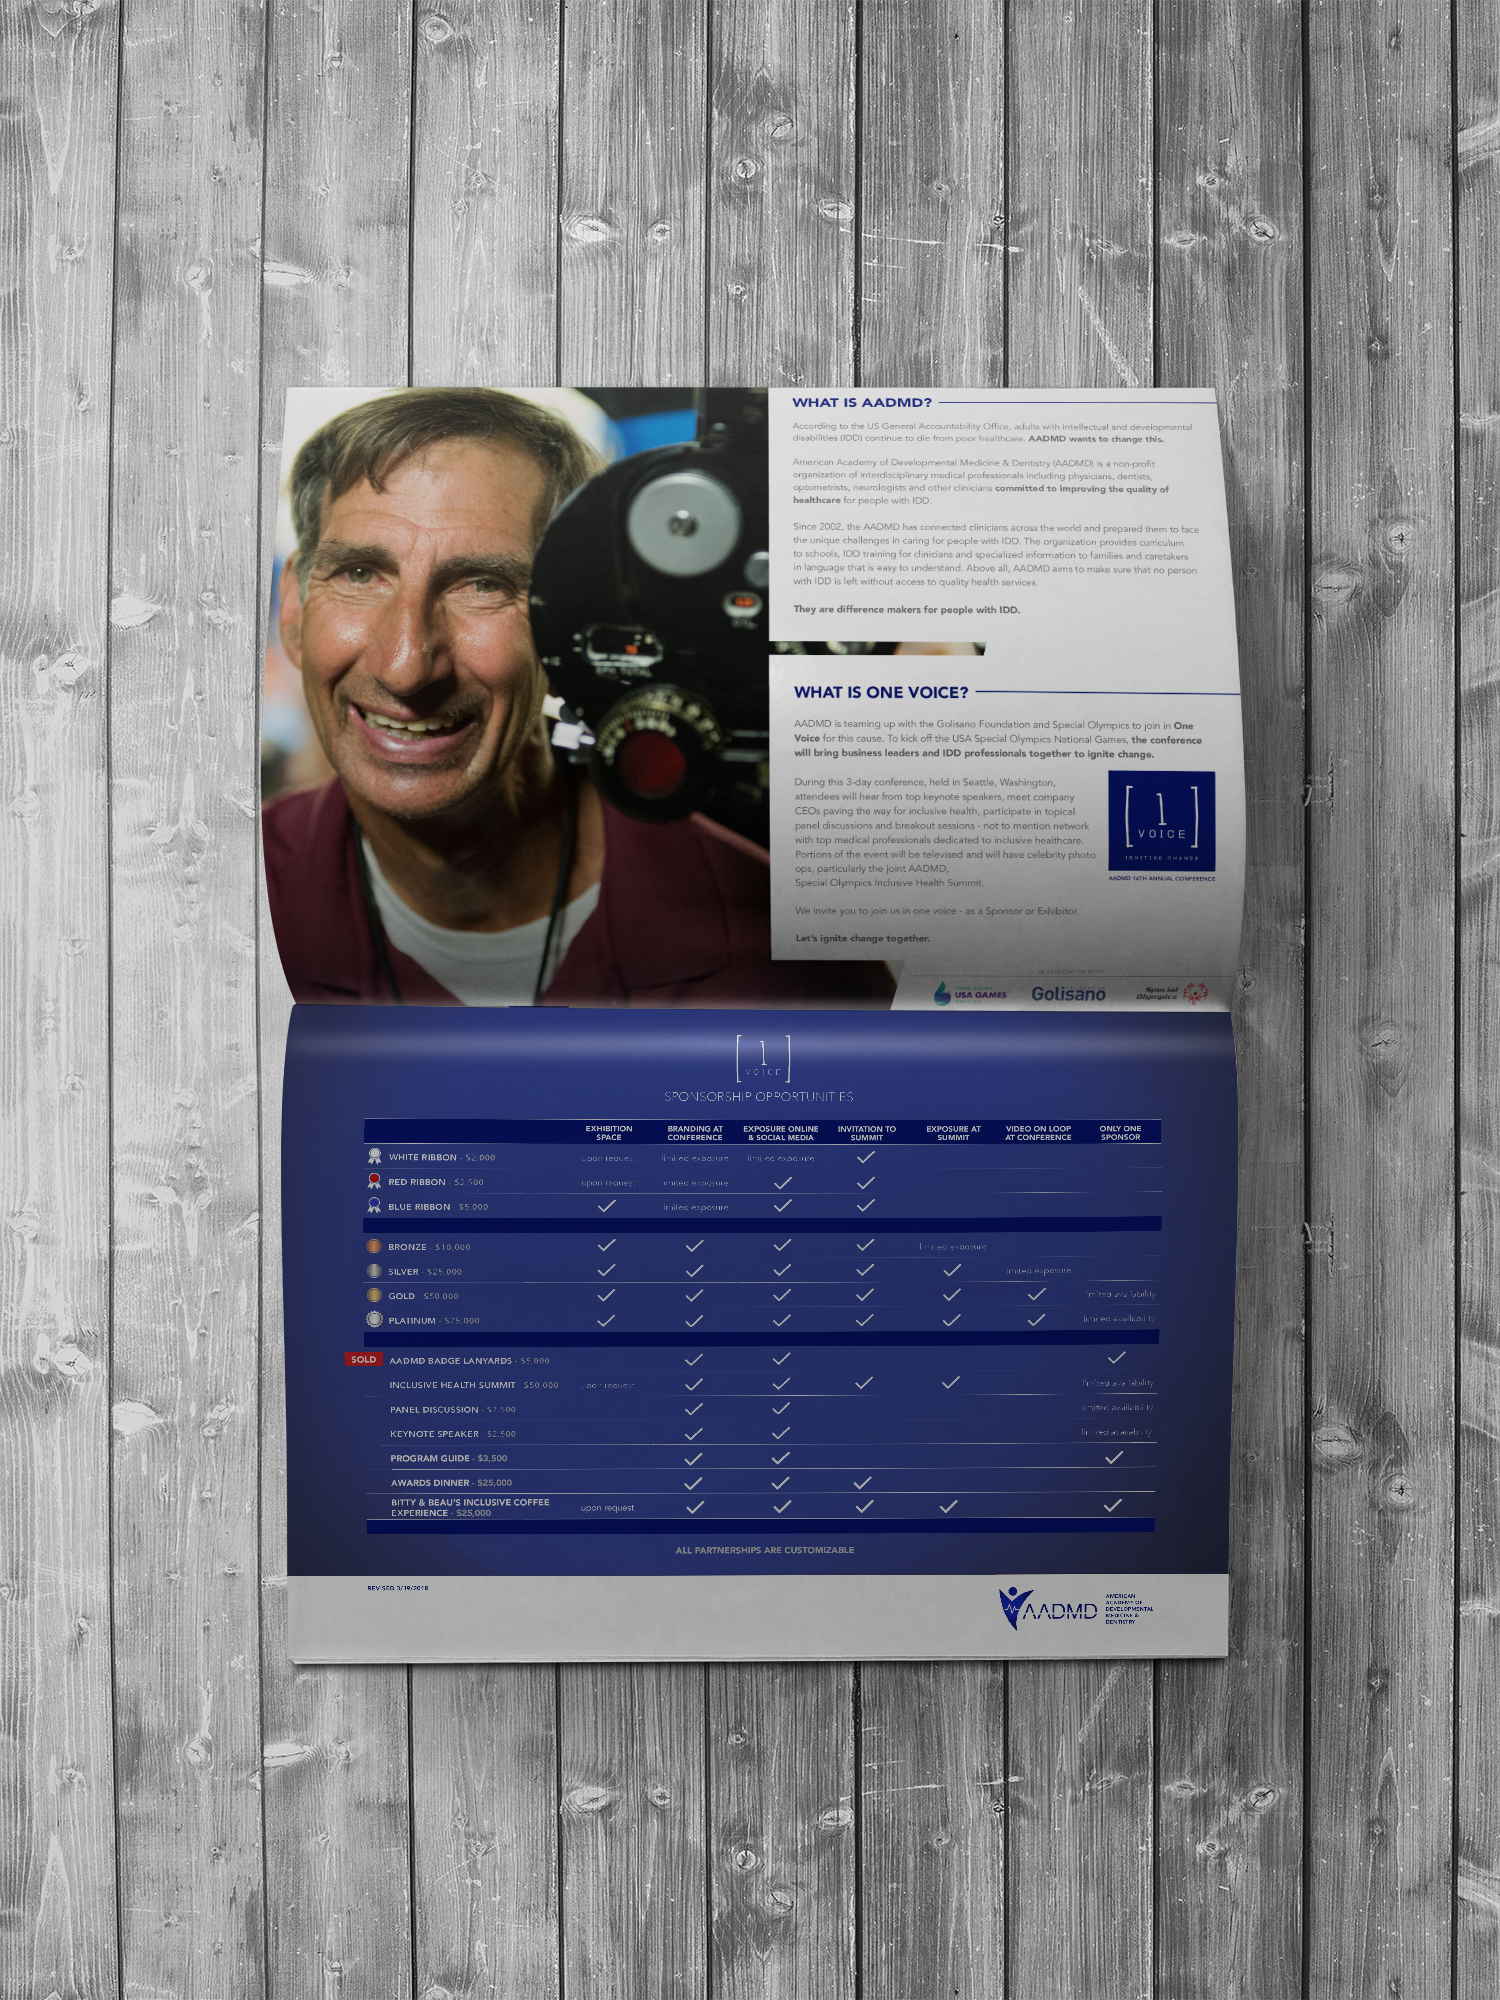
Task: Click the "BRONZE - $10,000" row label
Action: pos(429,1247)
